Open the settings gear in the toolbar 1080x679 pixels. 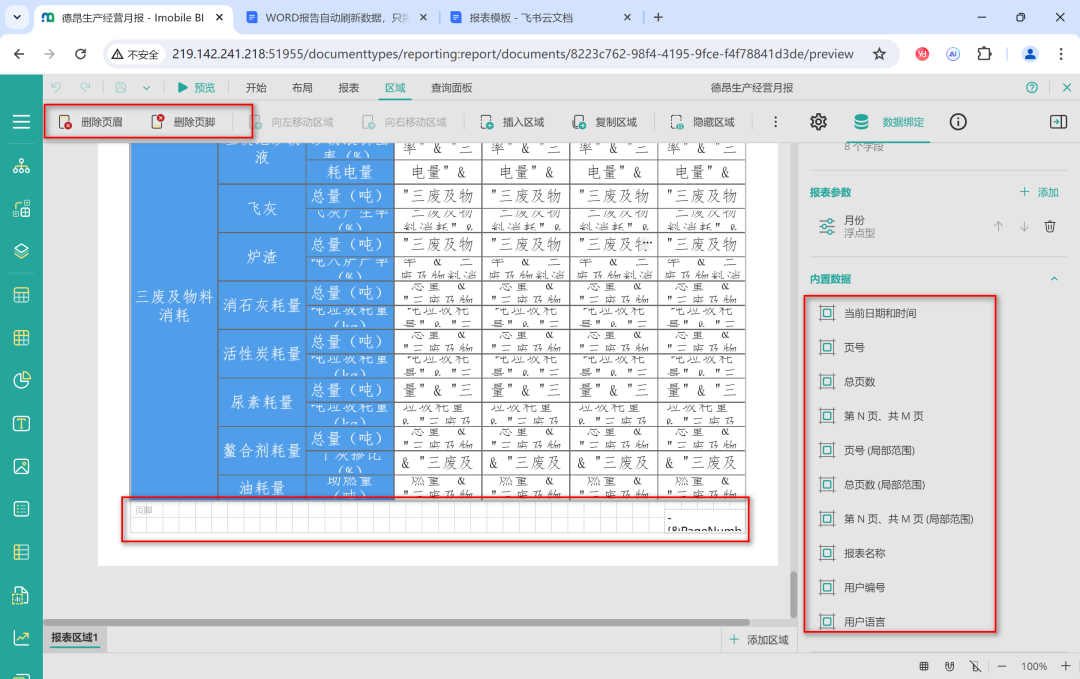pos(818,122)
